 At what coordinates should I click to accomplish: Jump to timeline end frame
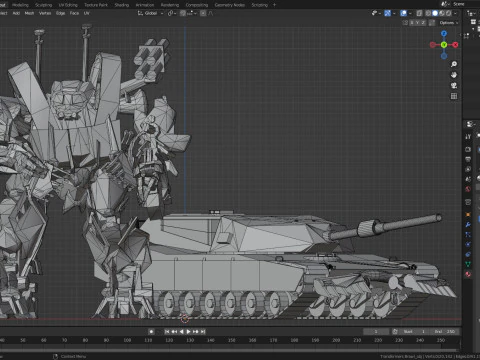(203, 332)
